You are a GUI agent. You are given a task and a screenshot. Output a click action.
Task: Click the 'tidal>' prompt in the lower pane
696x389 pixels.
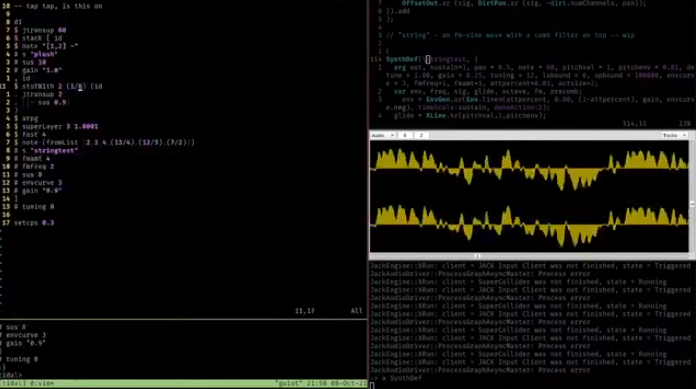coord(11,375)
